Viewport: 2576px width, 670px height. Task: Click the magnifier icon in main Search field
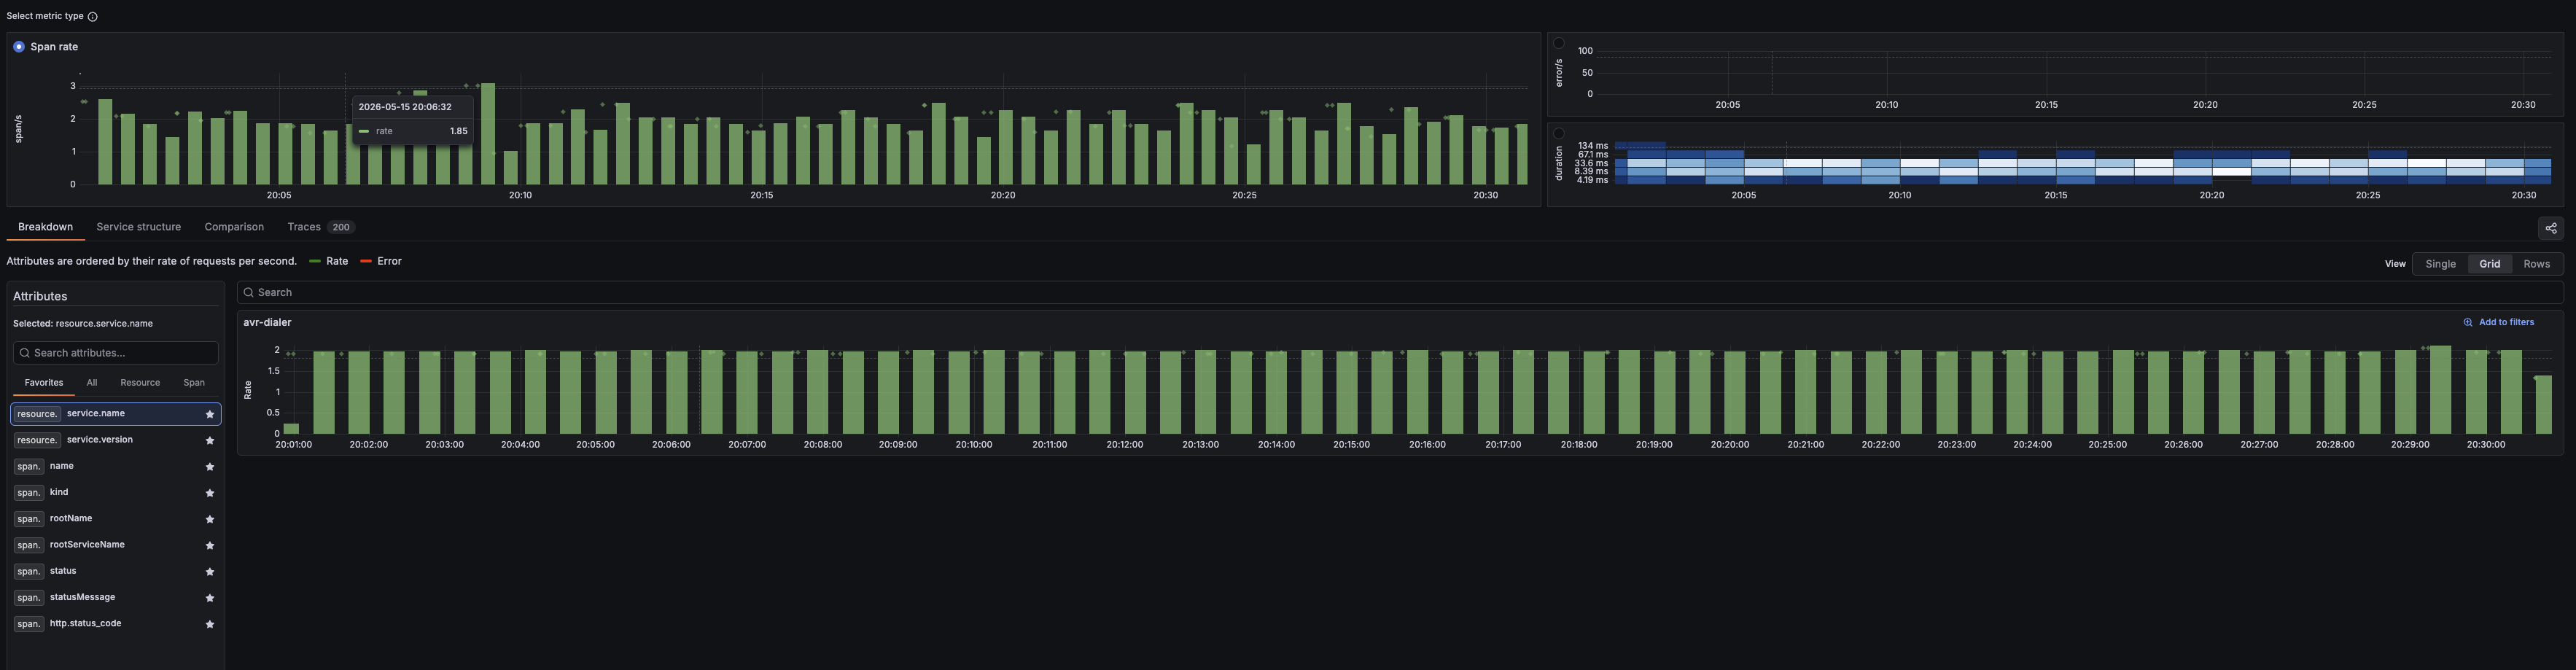[x=248, y=293]
